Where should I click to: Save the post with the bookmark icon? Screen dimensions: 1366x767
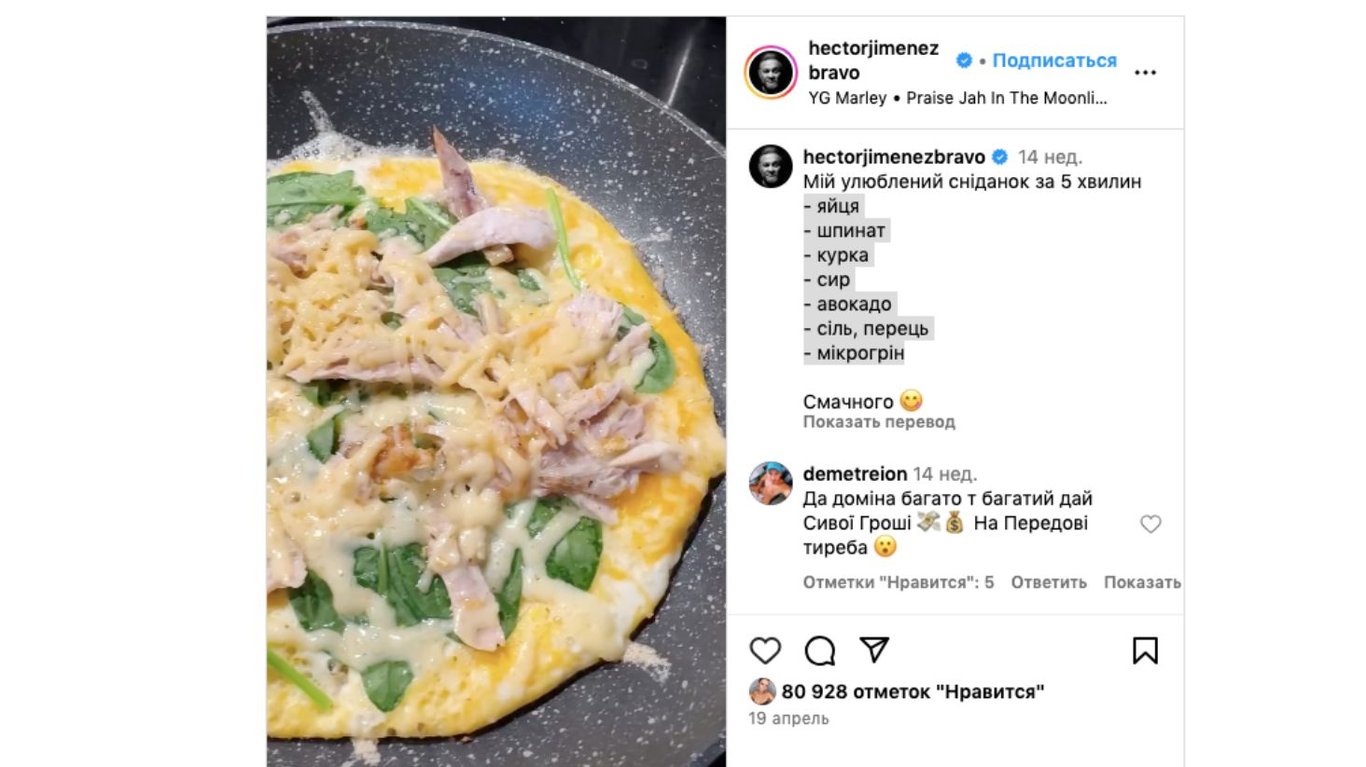(1145, 651)
